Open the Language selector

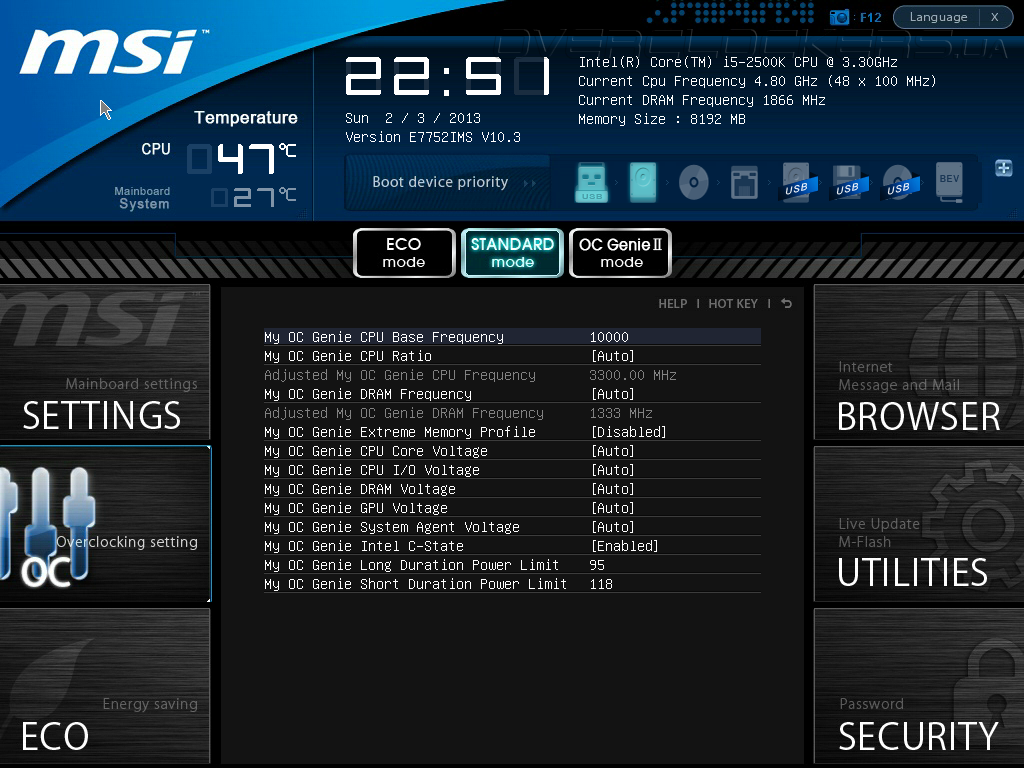938,17
